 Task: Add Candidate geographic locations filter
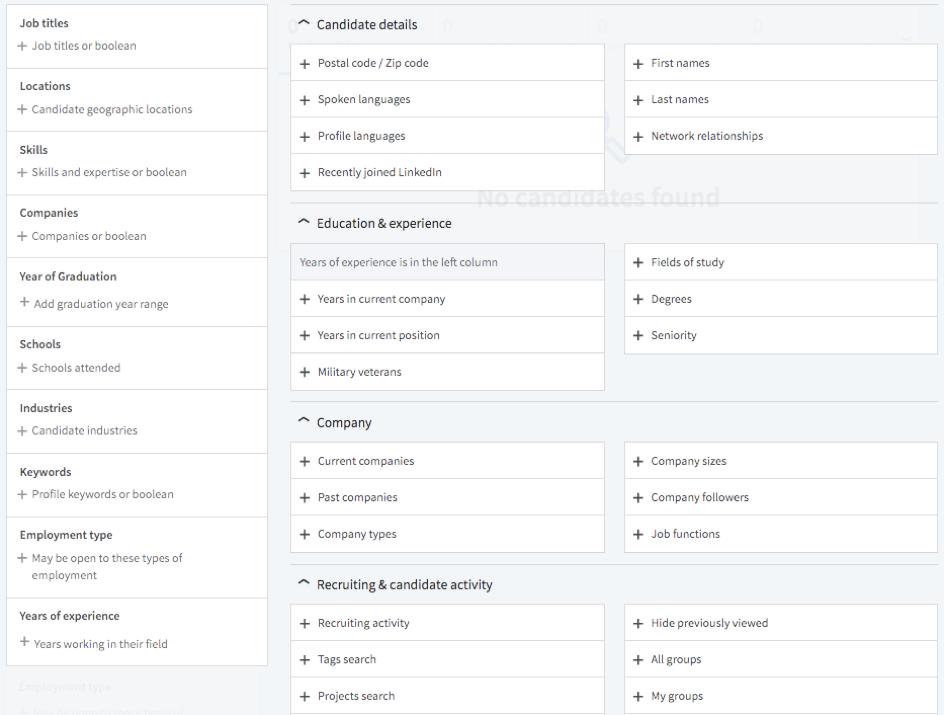click(x=105, y=109)
